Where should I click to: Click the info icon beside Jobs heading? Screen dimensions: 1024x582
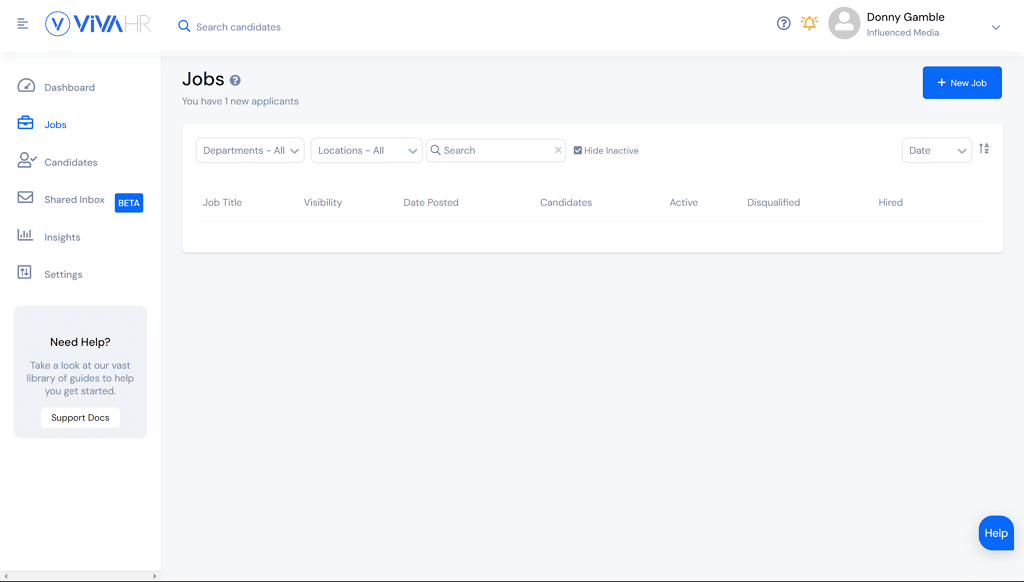tap(235, 80)
